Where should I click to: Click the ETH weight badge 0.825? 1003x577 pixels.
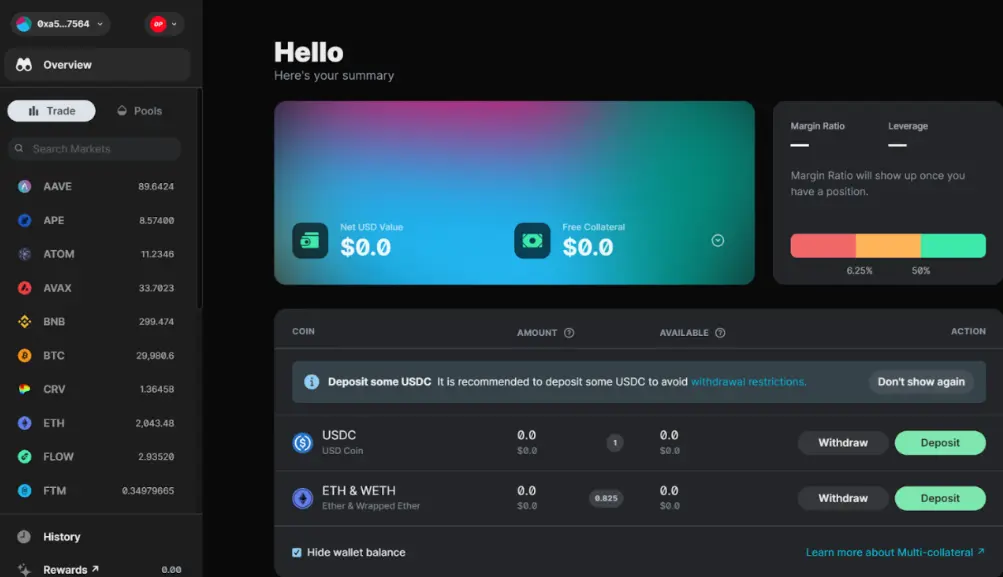[x=606, y=498]
